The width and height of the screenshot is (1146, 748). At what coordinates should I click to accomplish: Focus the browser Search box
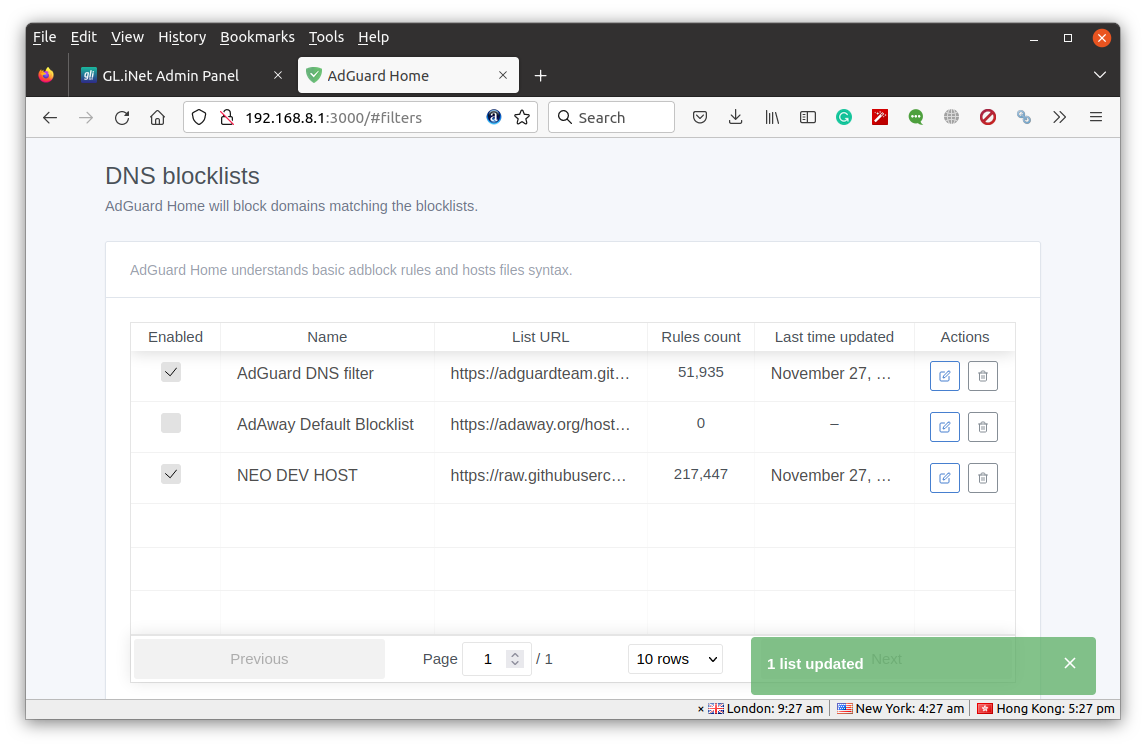coord(611,117)
